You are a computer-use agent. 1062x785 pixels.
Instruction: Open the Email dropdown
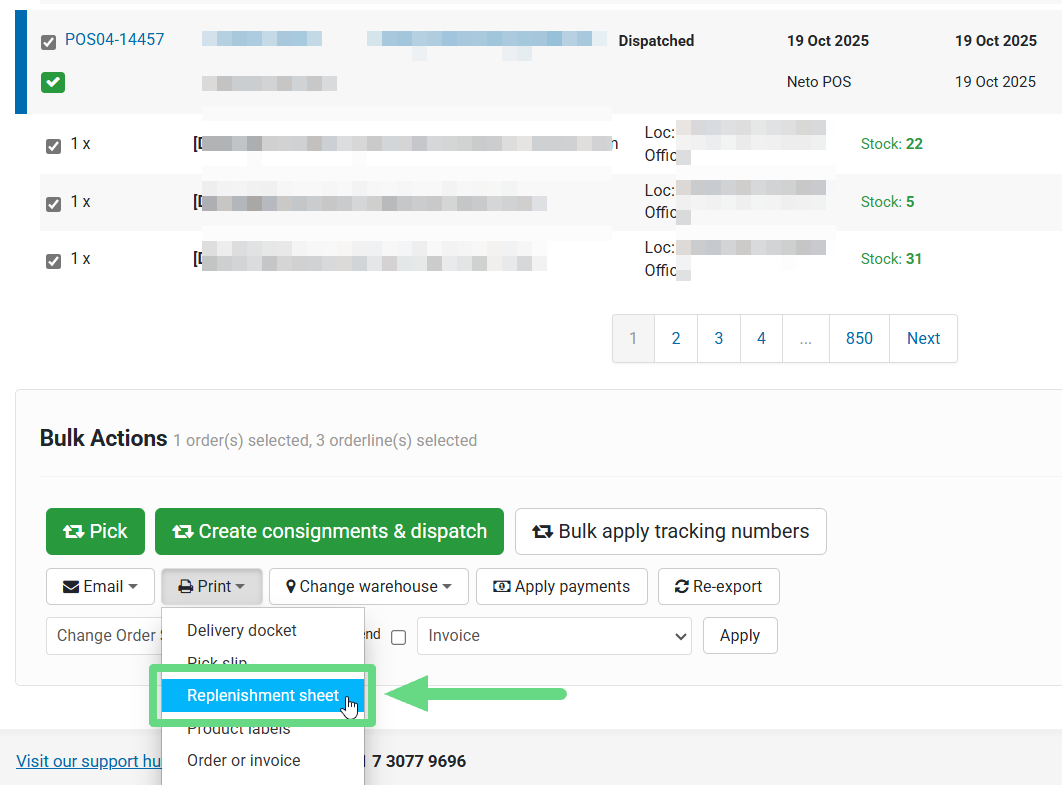[100, 587]
